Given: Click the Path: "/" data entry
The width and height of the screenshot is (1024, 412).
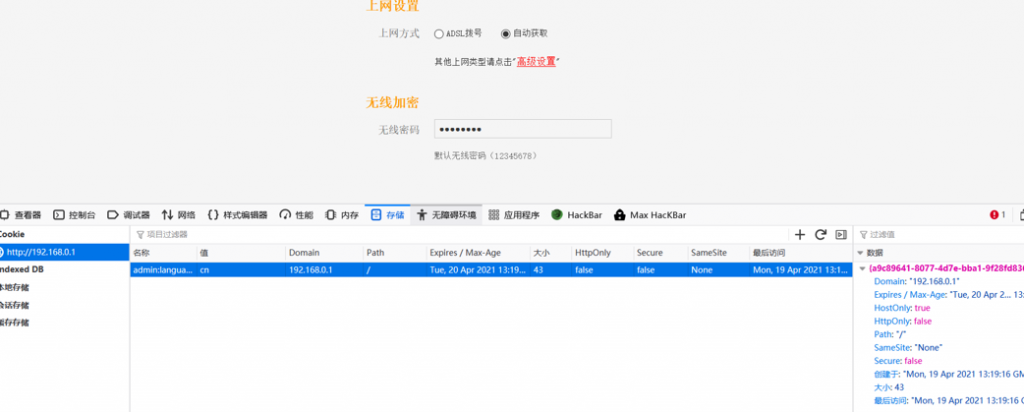Looking at the screenshot, I should pyautogui.click(x=889, y=334).
